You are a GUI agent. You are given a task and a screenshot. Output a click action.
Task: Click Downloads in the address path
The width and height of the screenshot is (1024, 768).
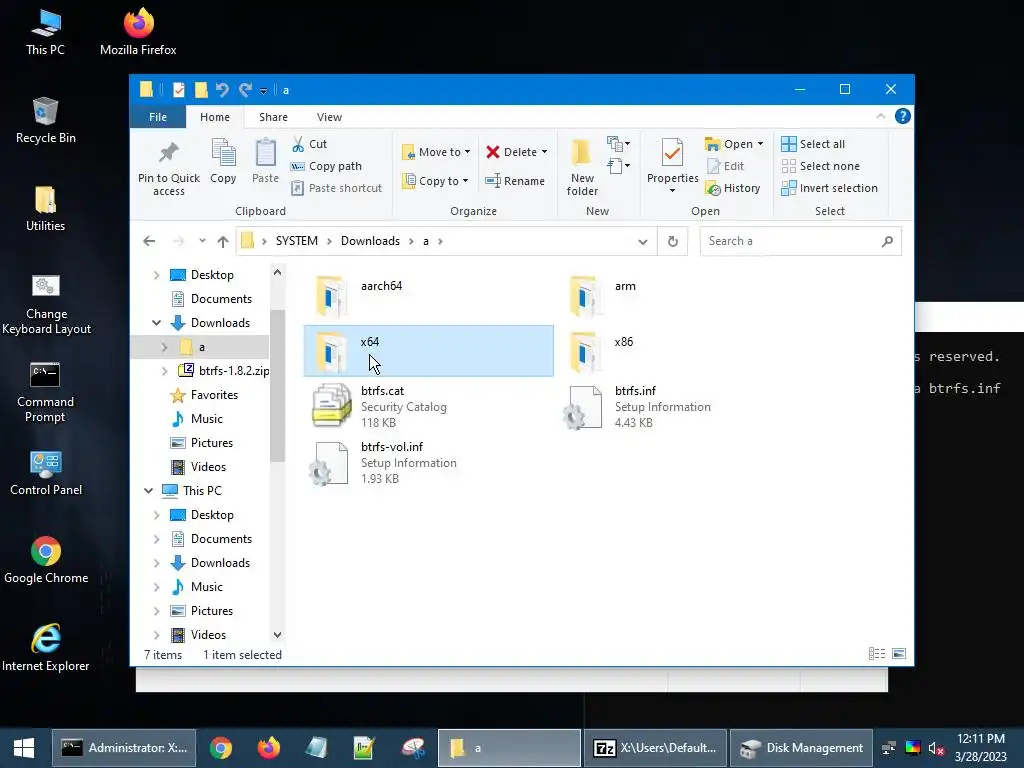tap(370, 241)
